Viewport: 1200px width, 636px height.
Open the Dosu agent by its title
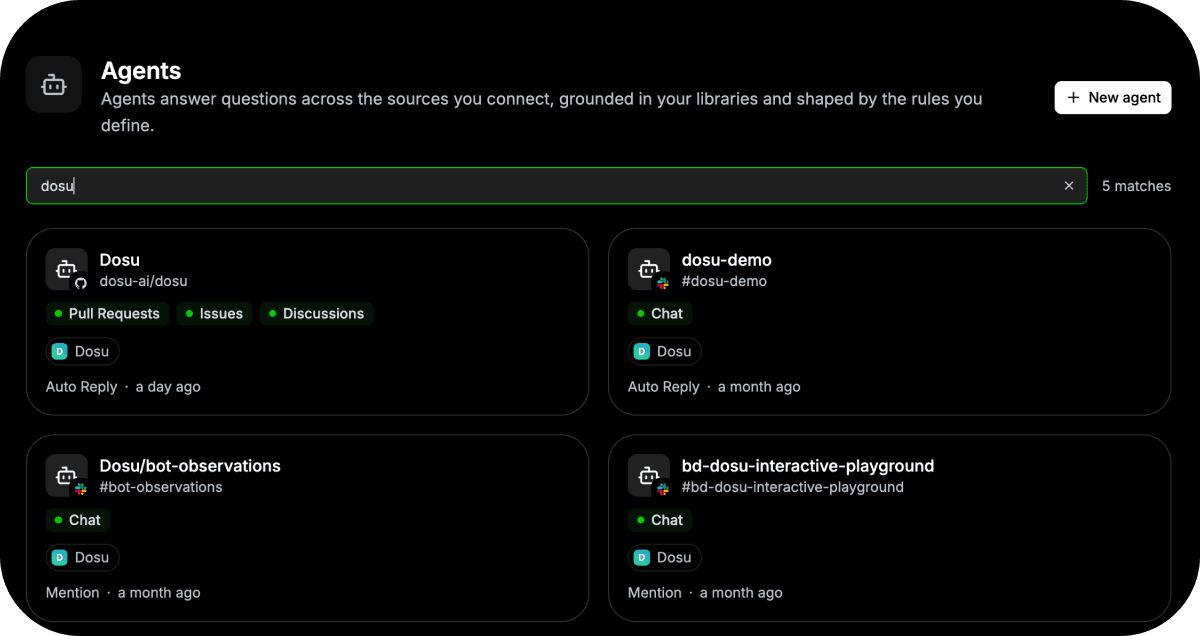[x=120, y=260]
